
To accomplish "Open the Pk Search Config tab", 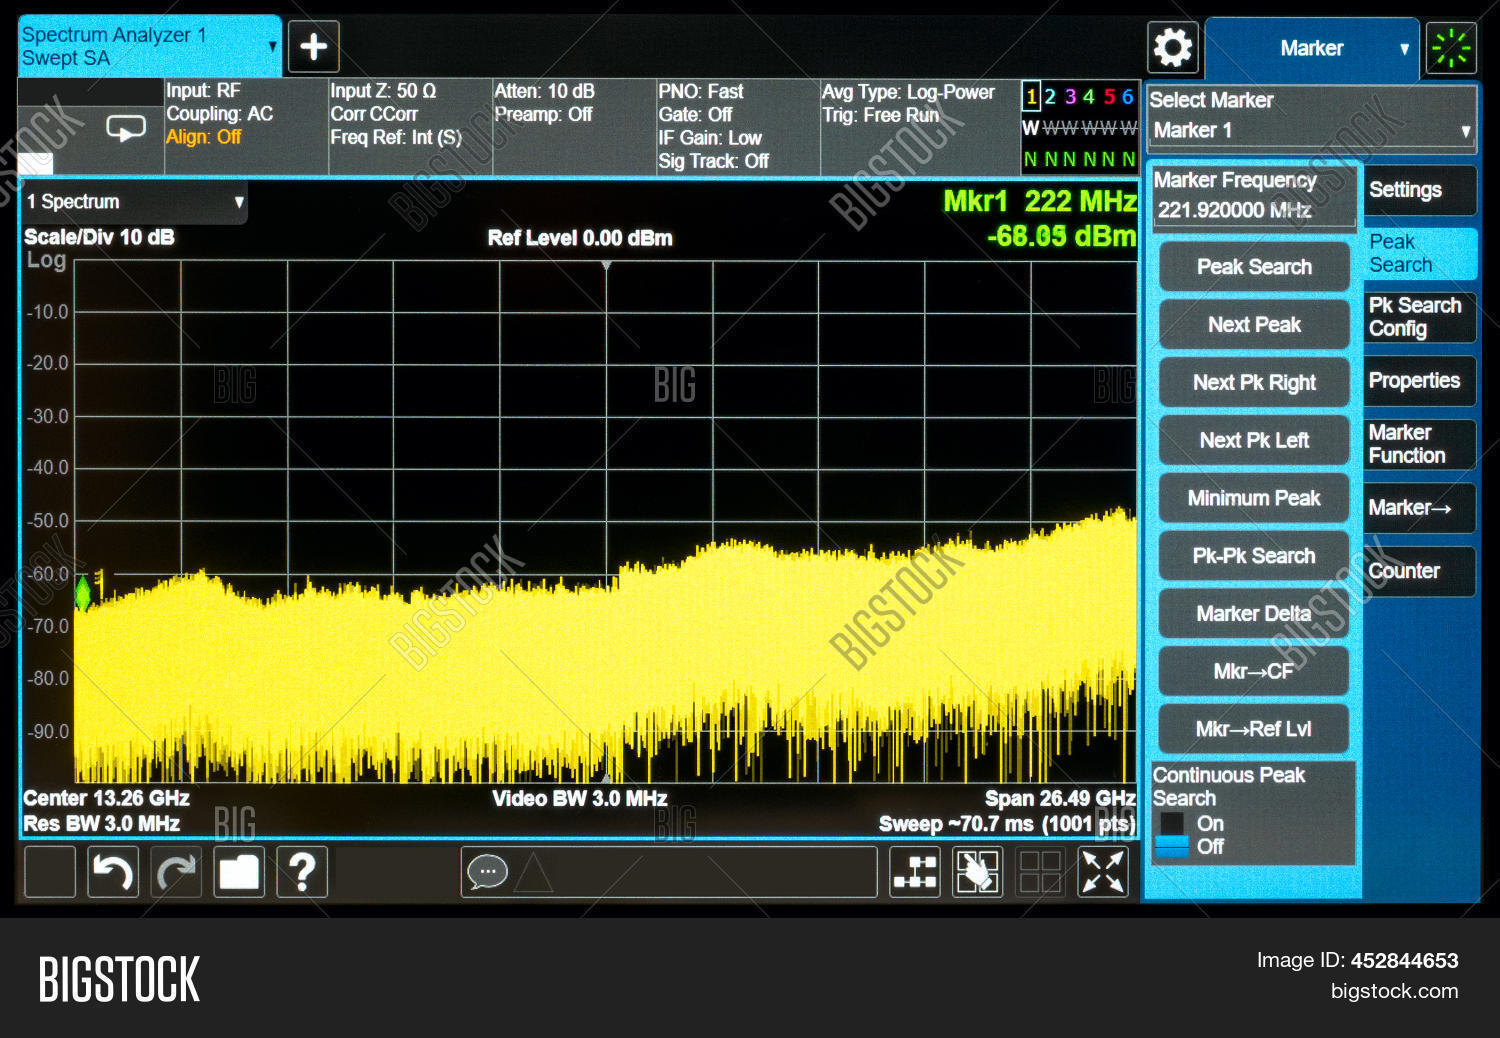I will pyautogui.click(x=1419, y=317).
